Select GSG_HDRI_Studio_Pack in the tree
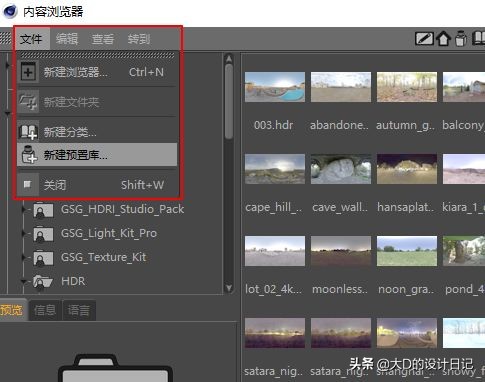This screenshot has height=382, width=485. [122, 209]
